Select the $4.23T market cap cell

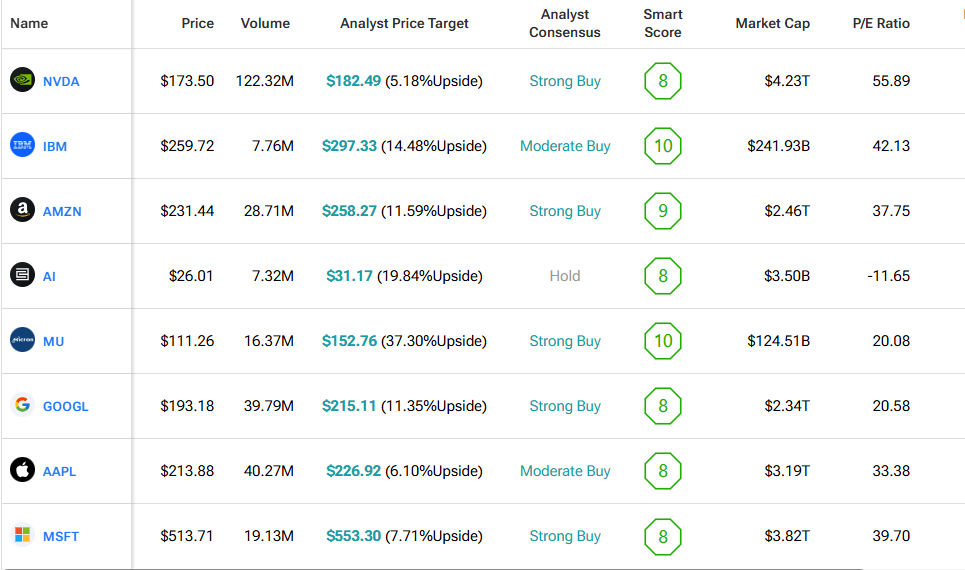[787, 81]
